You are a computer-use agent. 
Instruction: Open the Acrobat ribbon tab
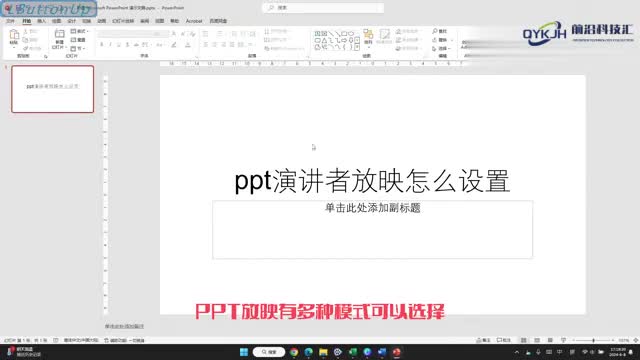tap(194, 21)
